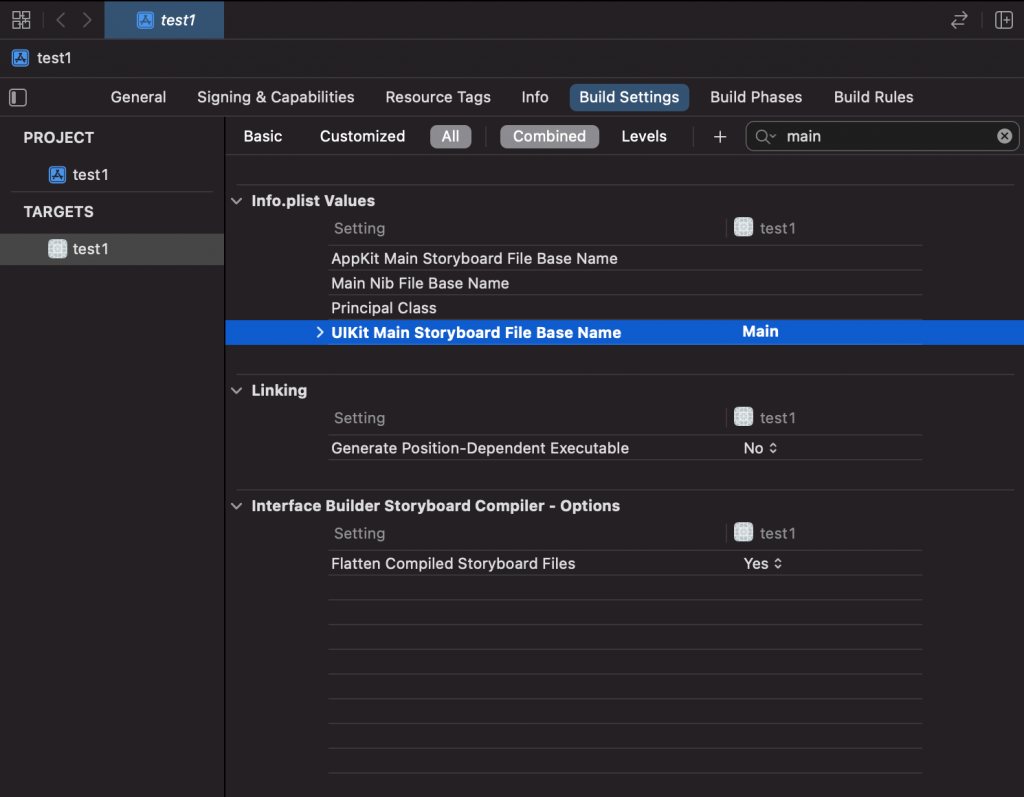Switch to Combined view
The width and height of the screenshot is (1024, 797).
[x=549, y=137]
